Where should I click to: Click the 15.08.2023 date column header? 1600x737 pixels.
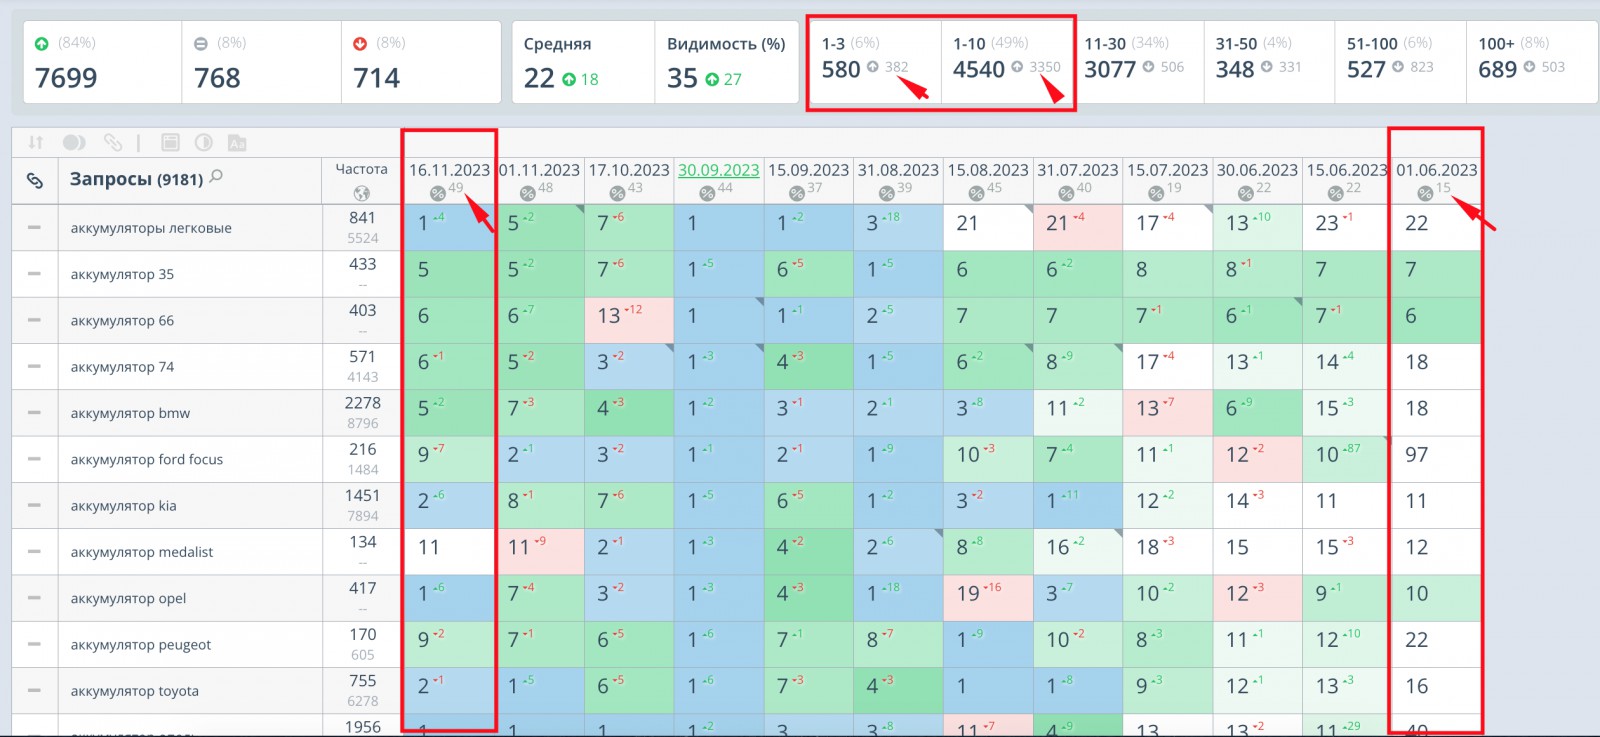[x=988, y=170]
